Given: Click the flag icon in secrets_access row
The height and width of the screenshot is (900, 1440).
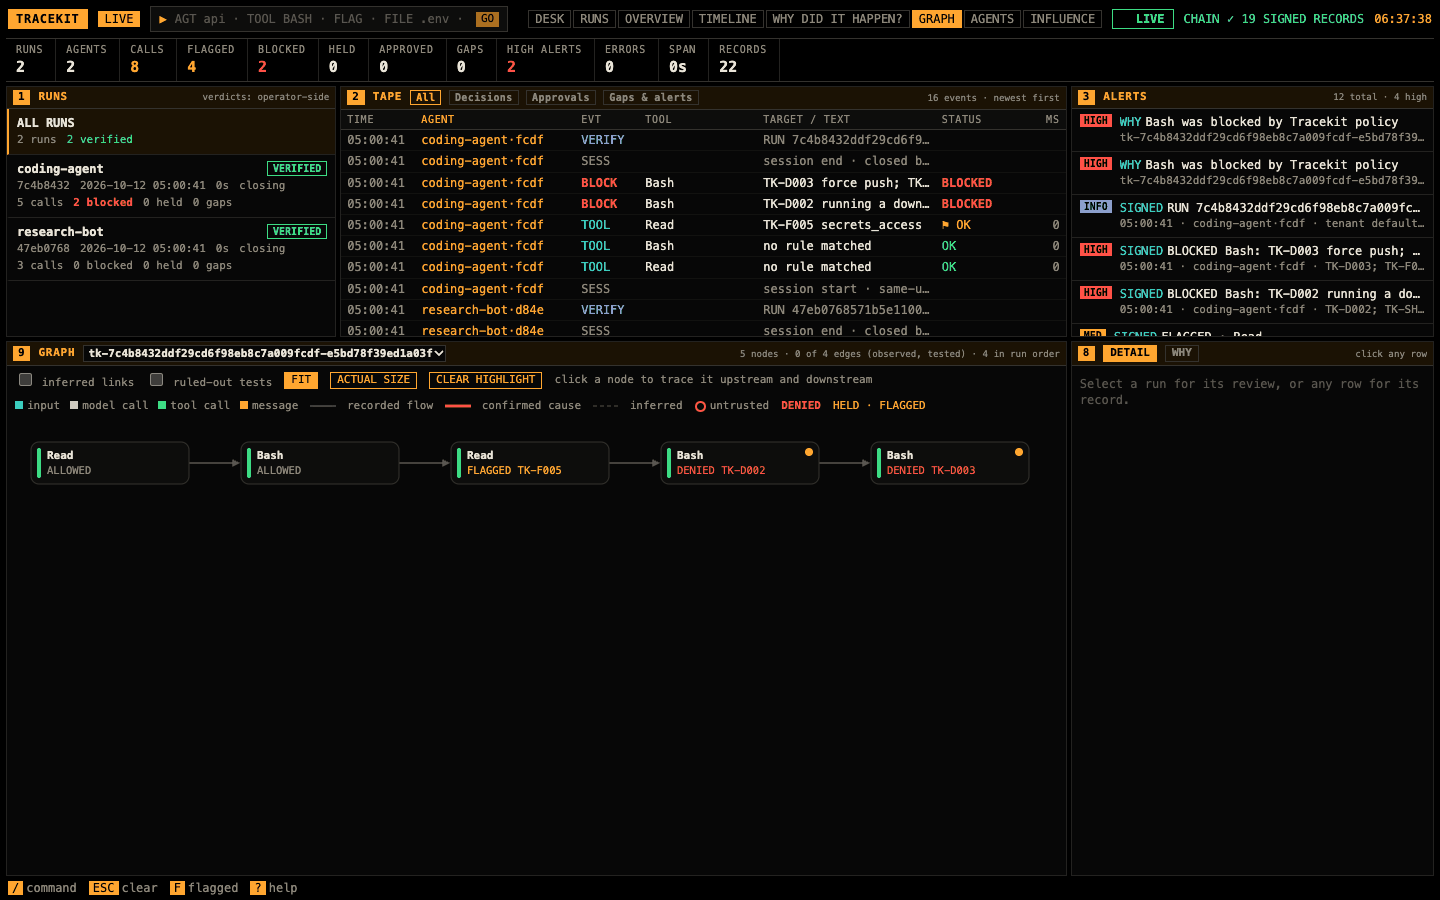Looking at the screenshot, I should point(945,225).
